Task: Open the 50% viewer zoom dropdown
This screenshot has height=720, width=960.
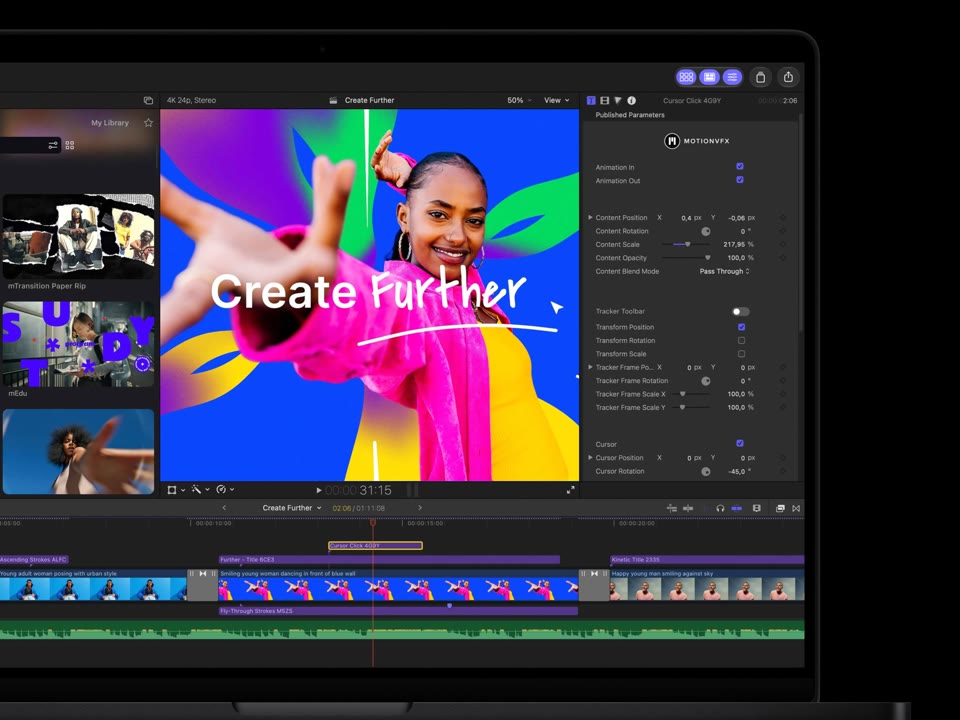Action: (519, 100)
